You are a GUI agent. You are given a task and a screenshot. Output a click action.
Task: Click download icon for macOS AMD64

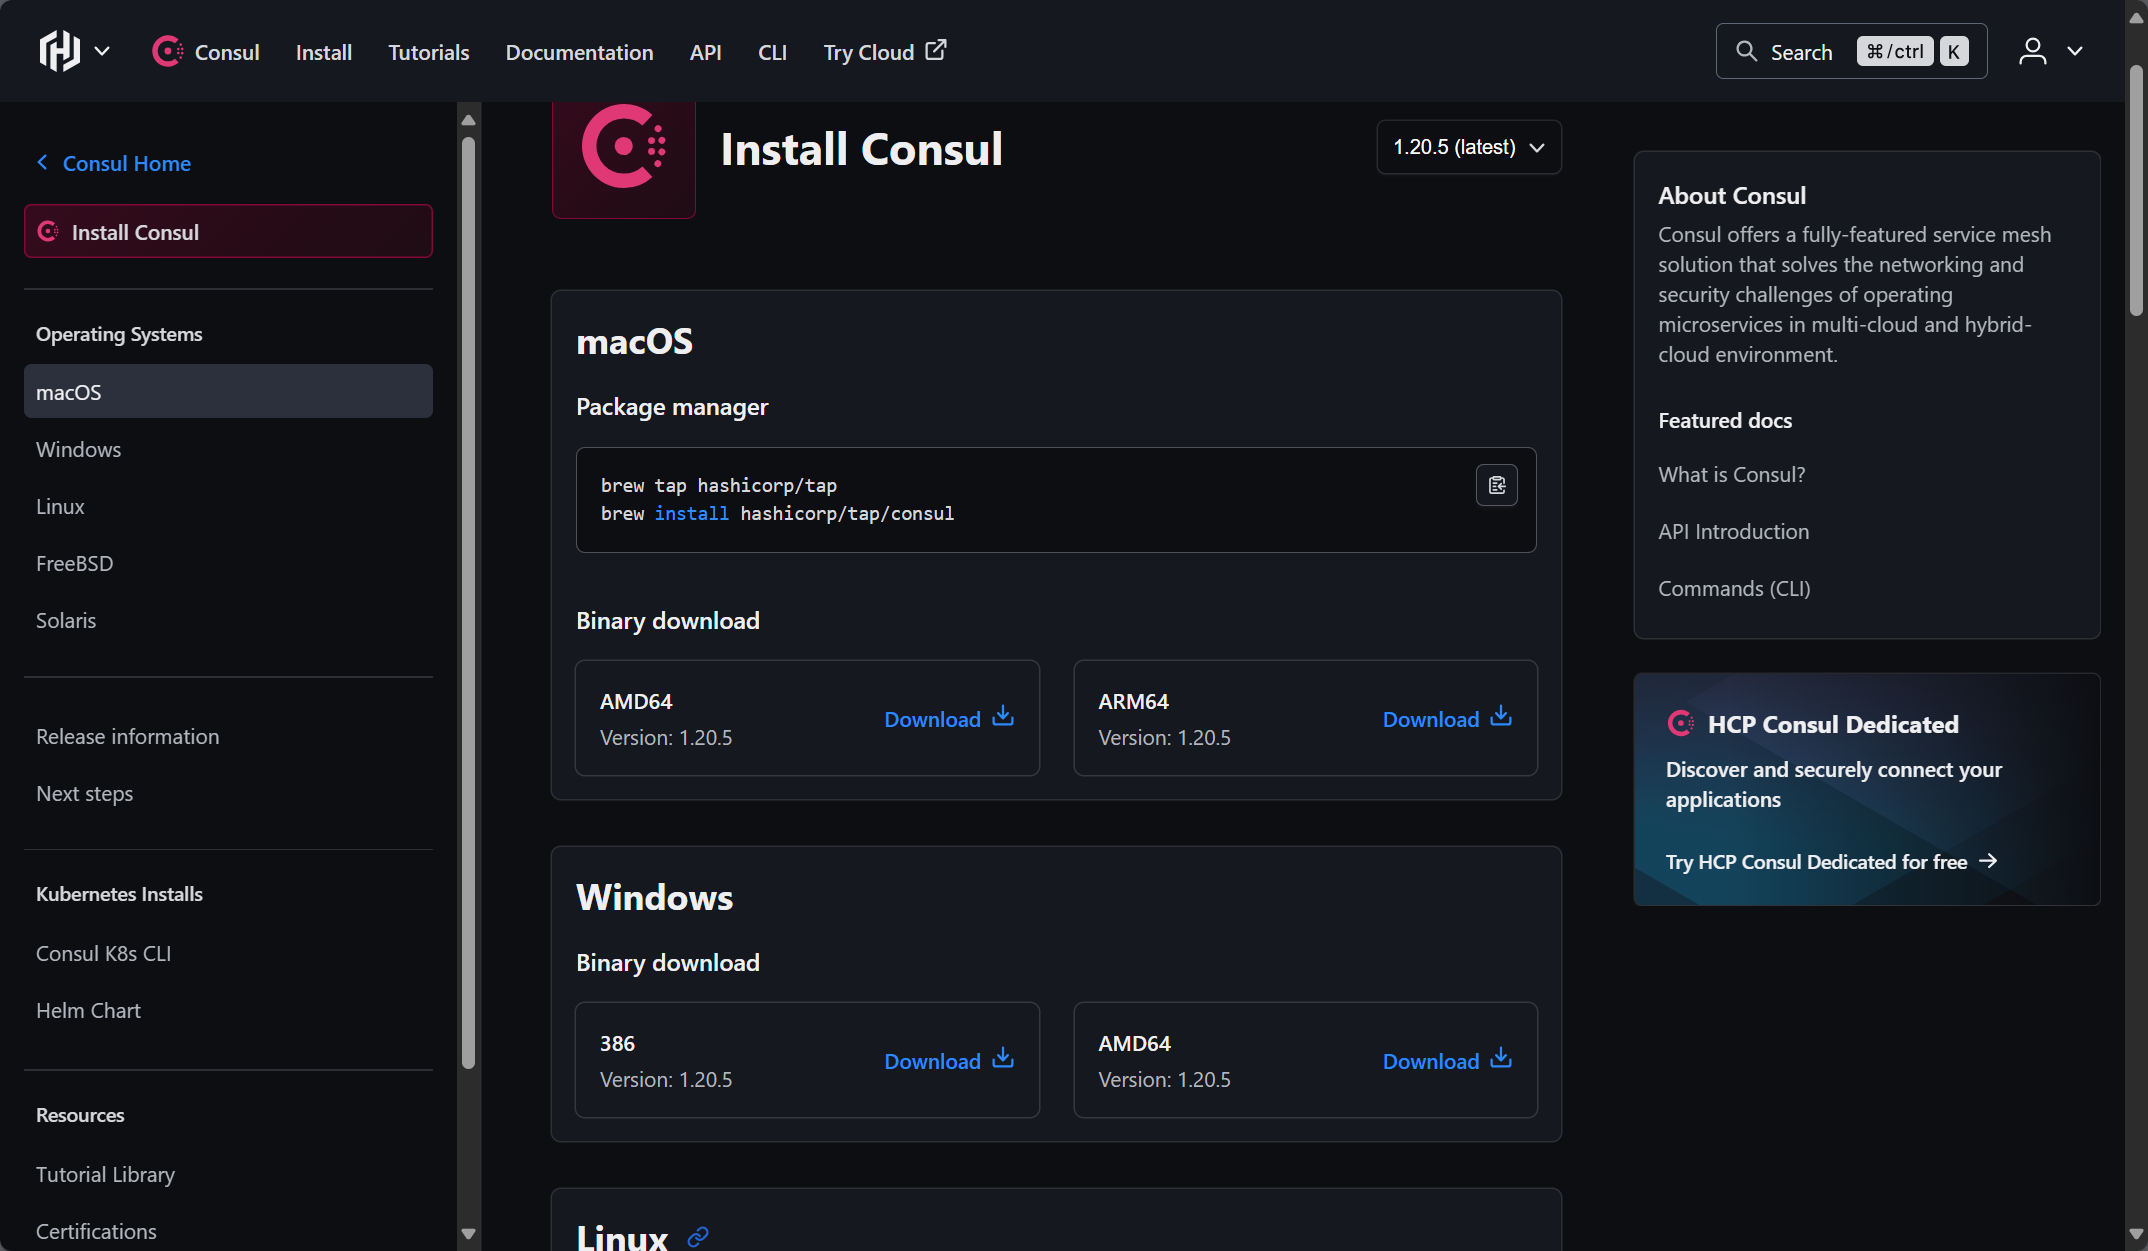(x=1003, y=717)
